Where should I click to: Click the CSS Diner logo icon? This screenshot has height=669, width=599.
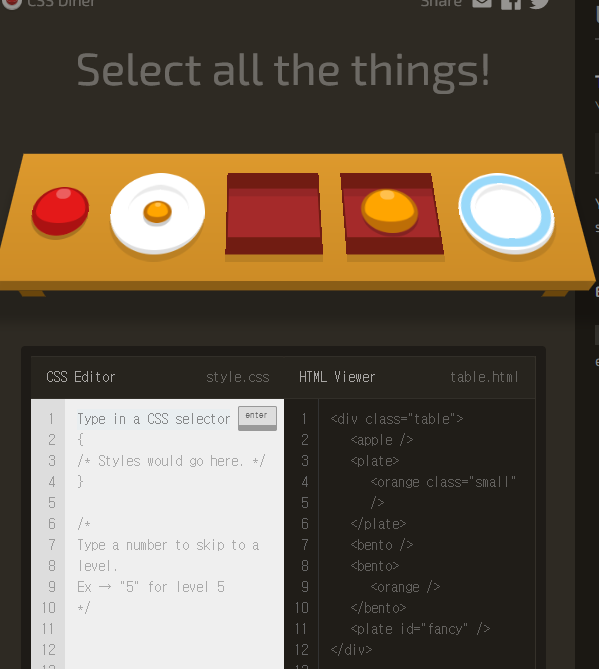coord(12,3)
